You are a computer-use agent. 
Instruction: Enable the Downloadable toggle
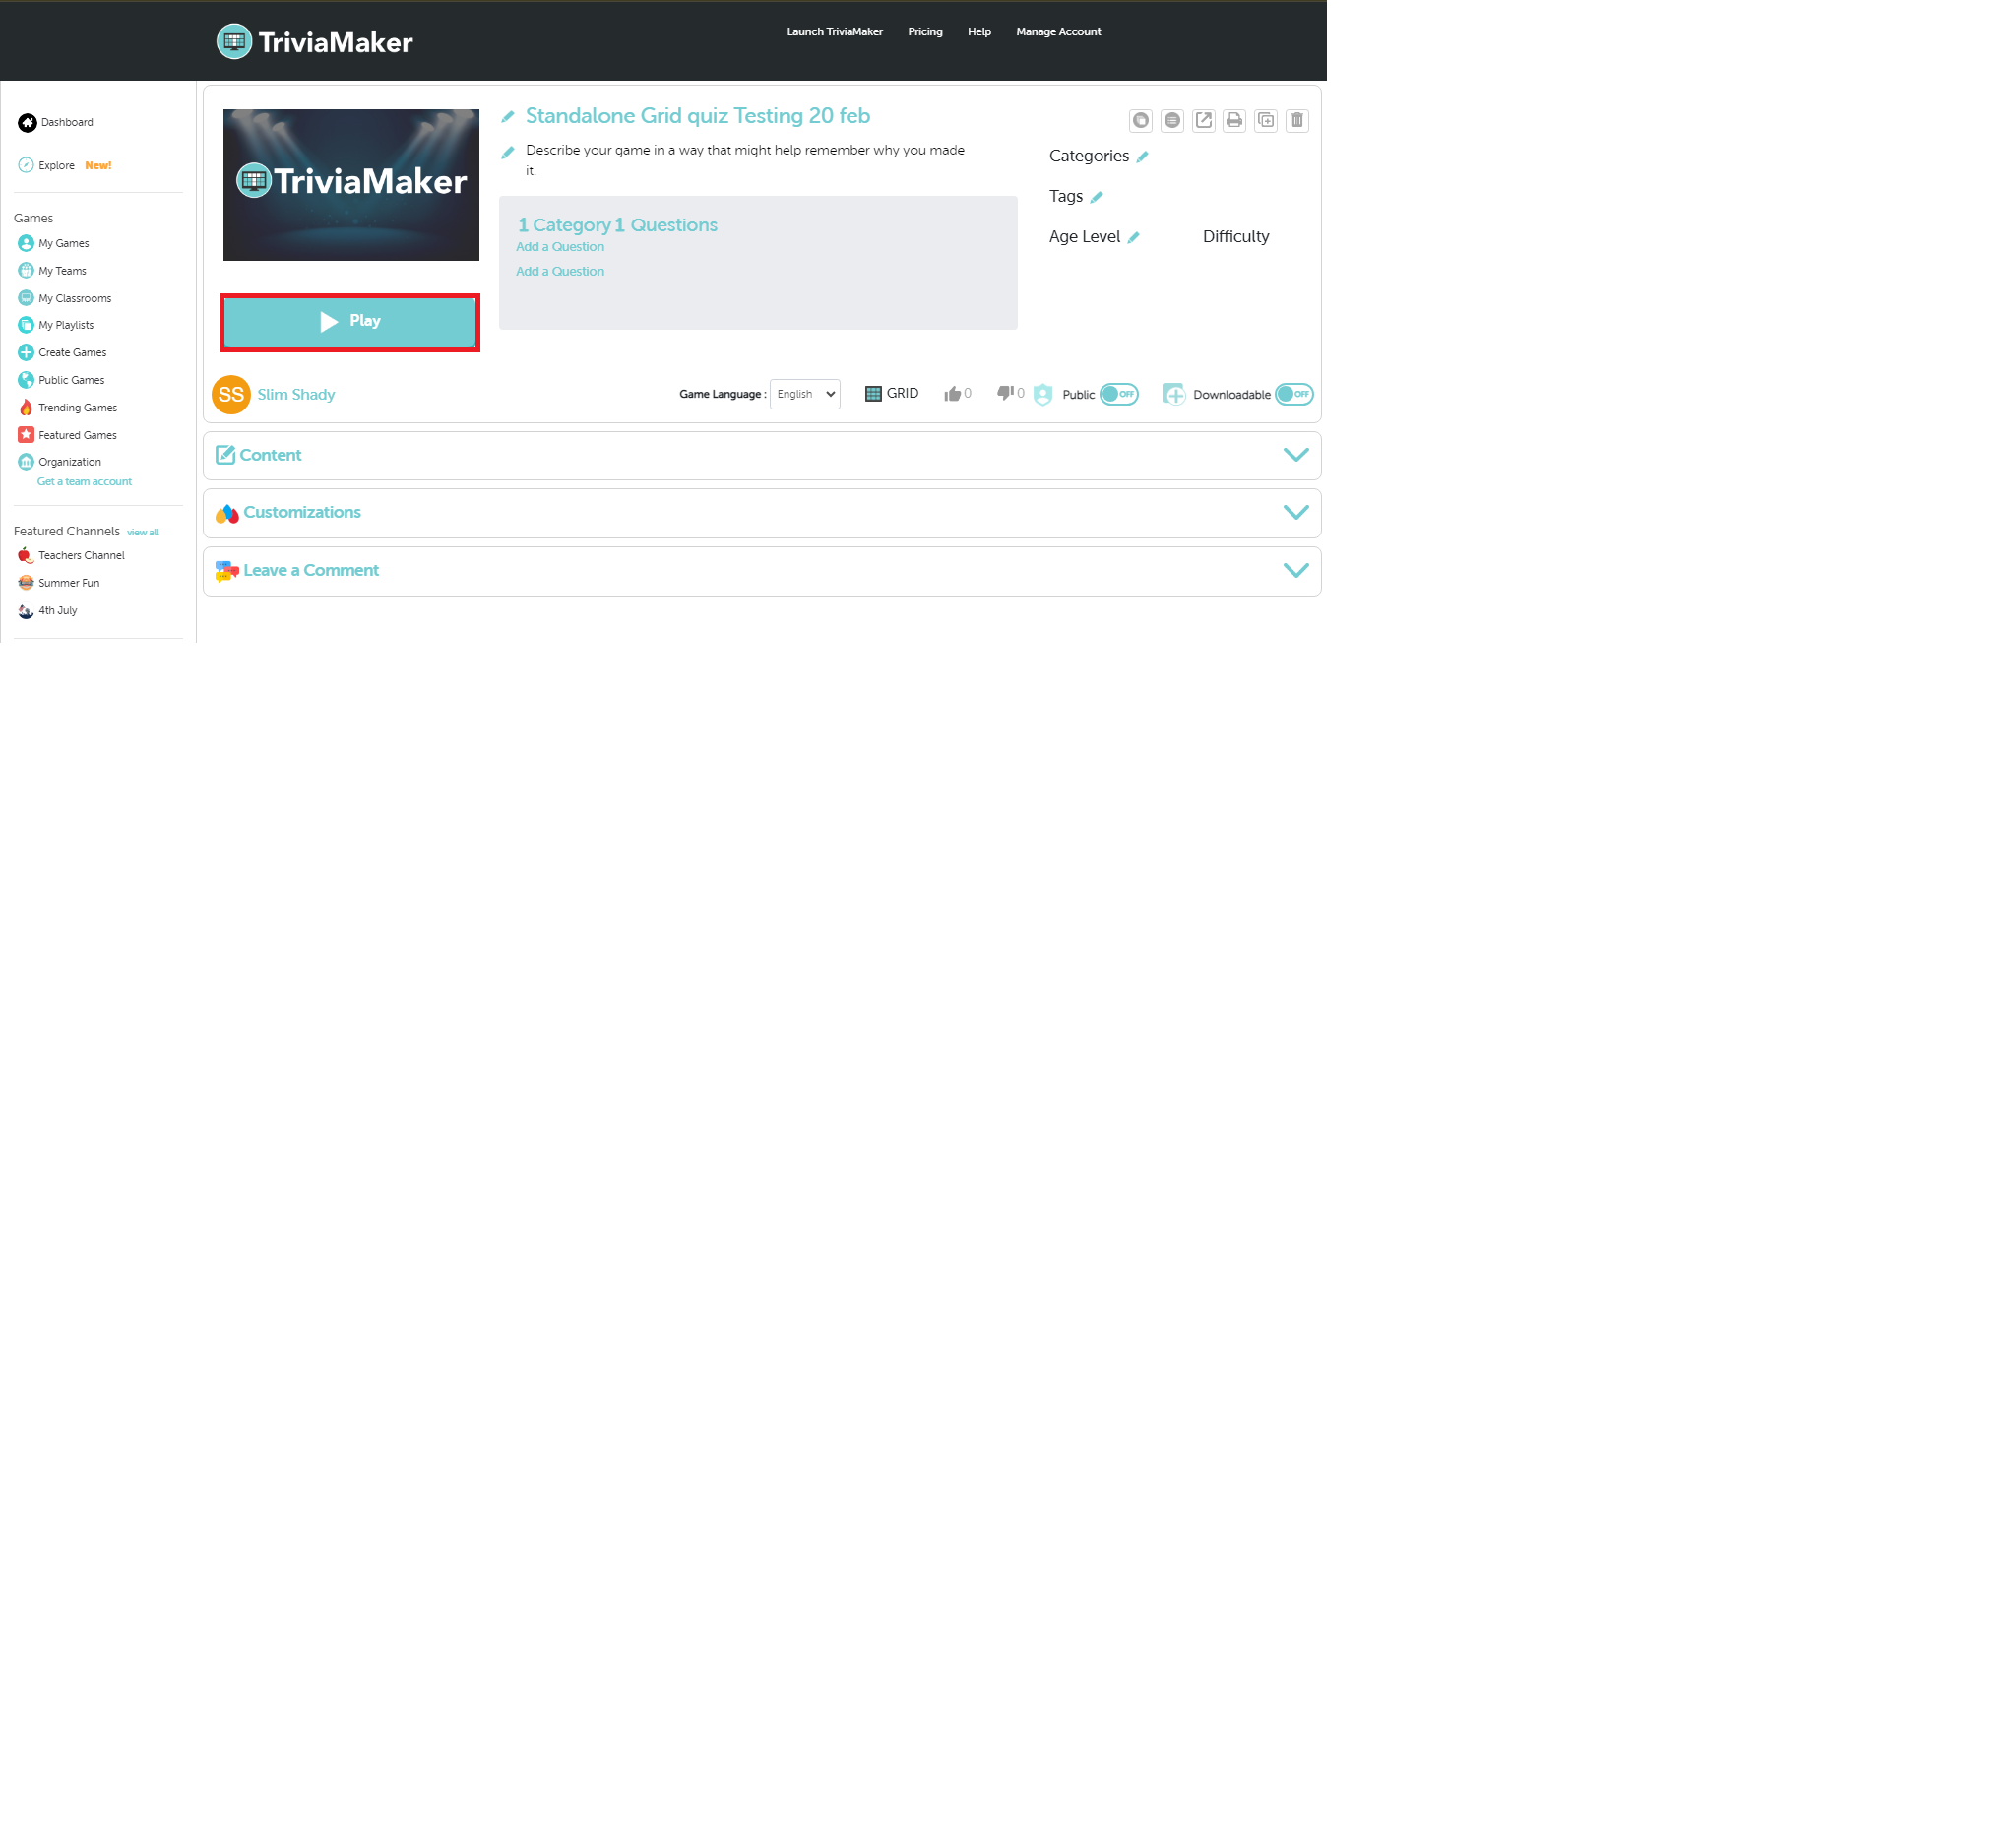pos(1293,394)
